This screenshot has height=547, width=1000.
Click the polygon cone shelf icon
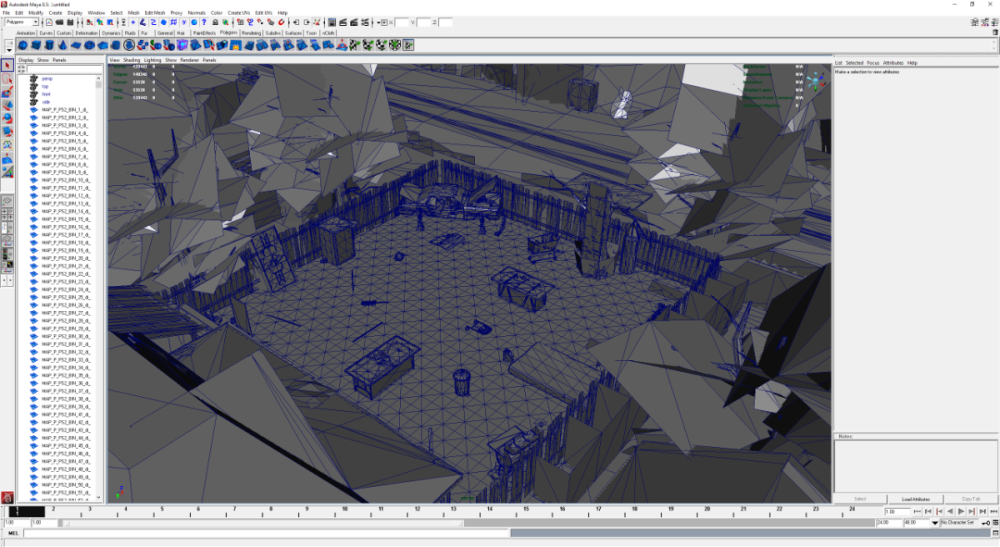tap(62, 44)
